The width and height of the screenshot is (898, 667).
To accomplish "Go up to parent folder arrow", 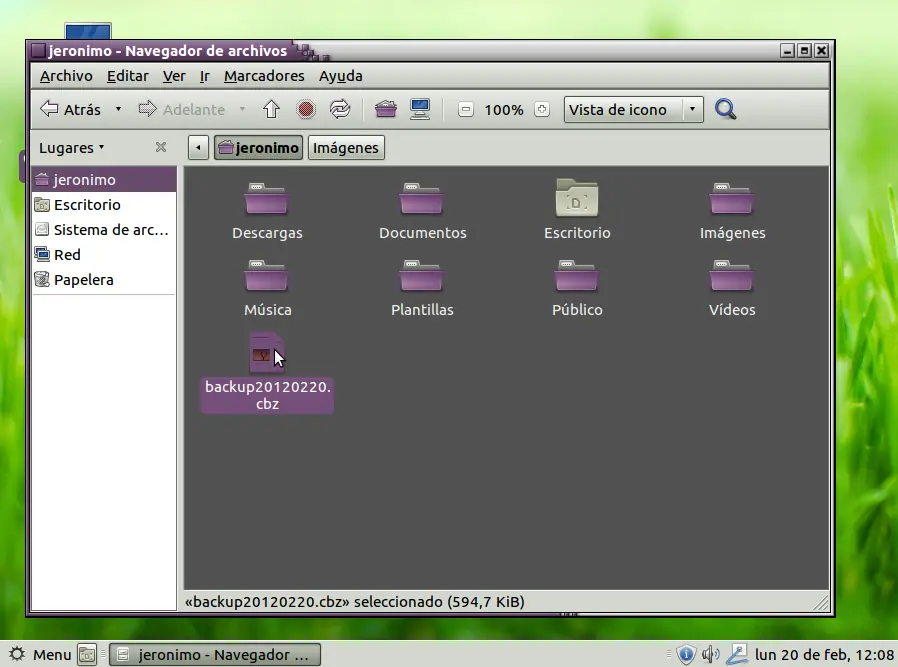I will (271, 109).
